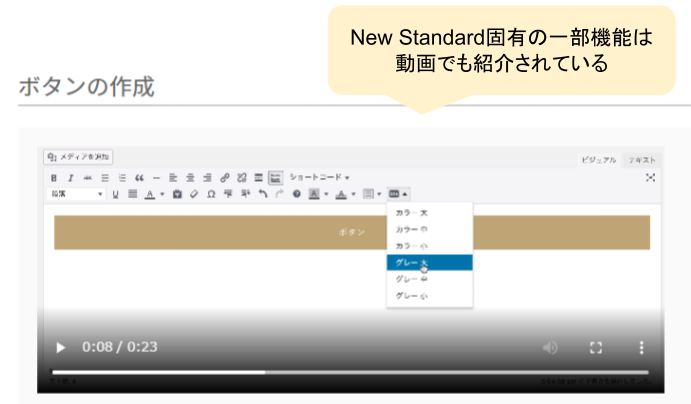Insert a blockquote with the quote icon

[x=139, y=177]
